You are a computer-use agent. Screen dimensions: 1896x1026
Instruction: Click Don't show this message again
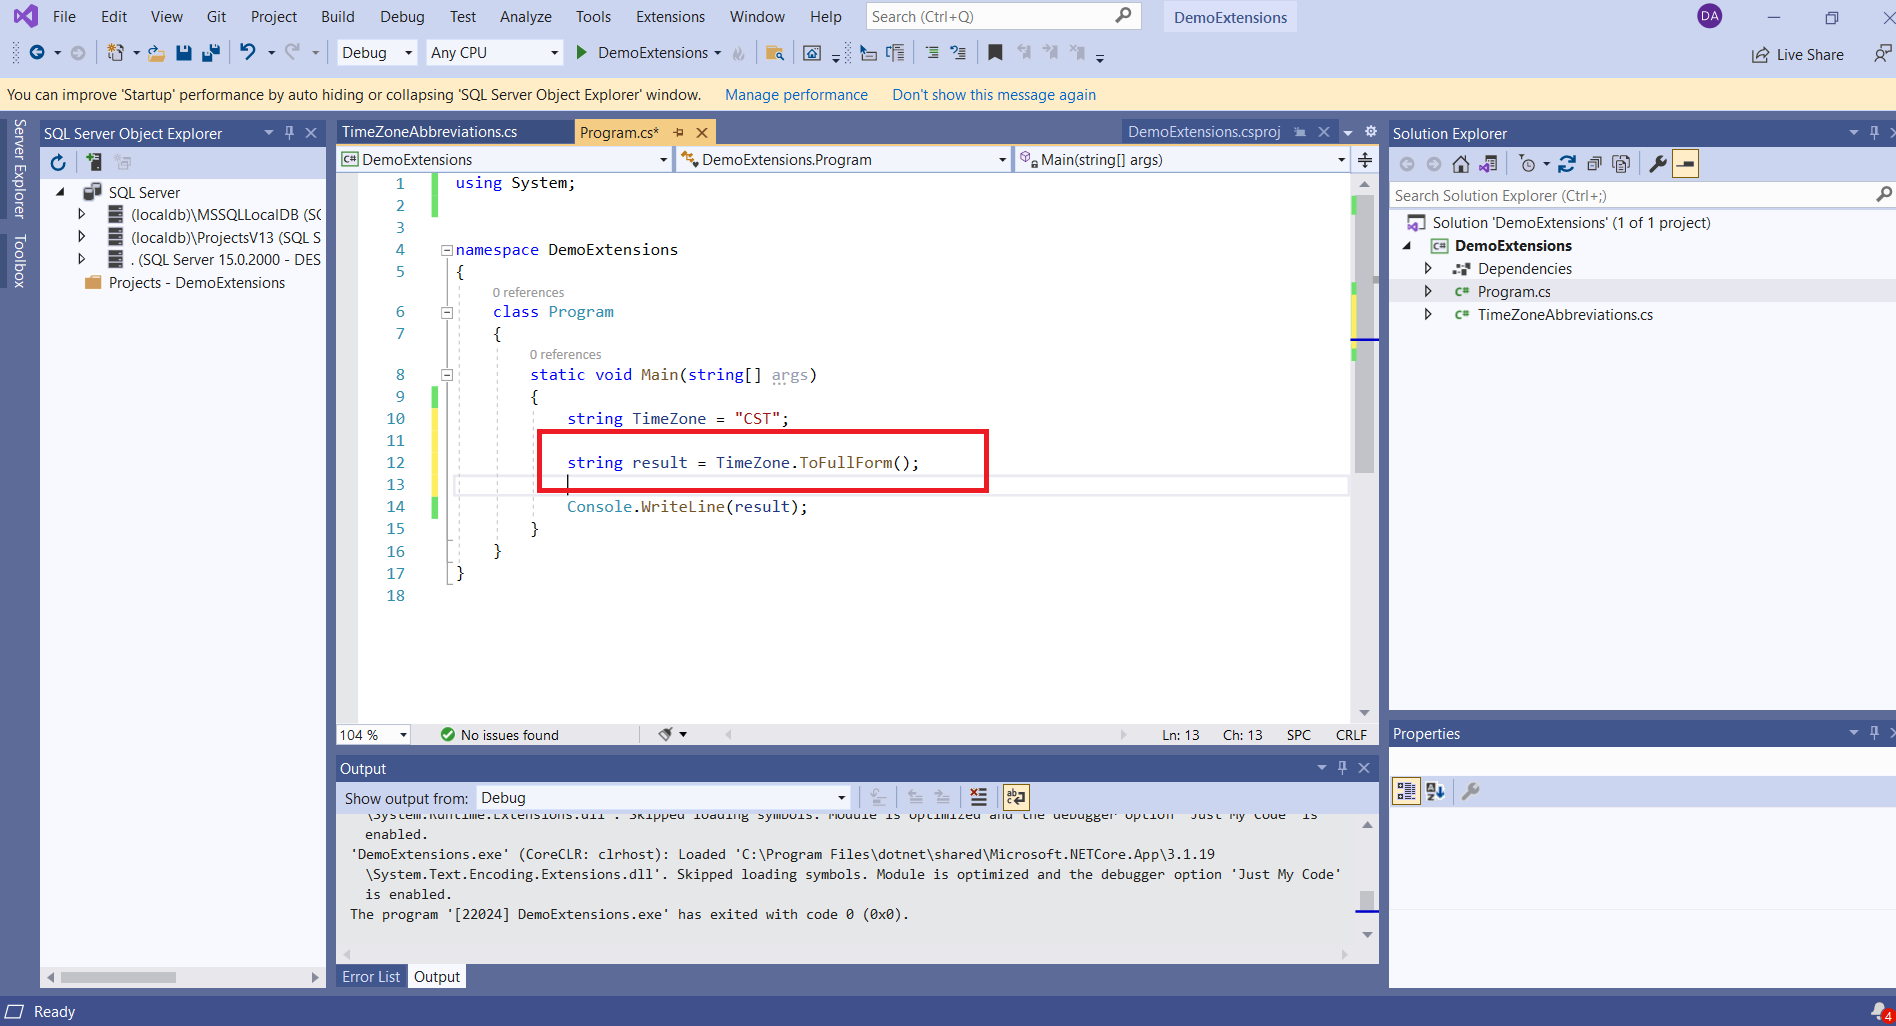pos(993,94)
